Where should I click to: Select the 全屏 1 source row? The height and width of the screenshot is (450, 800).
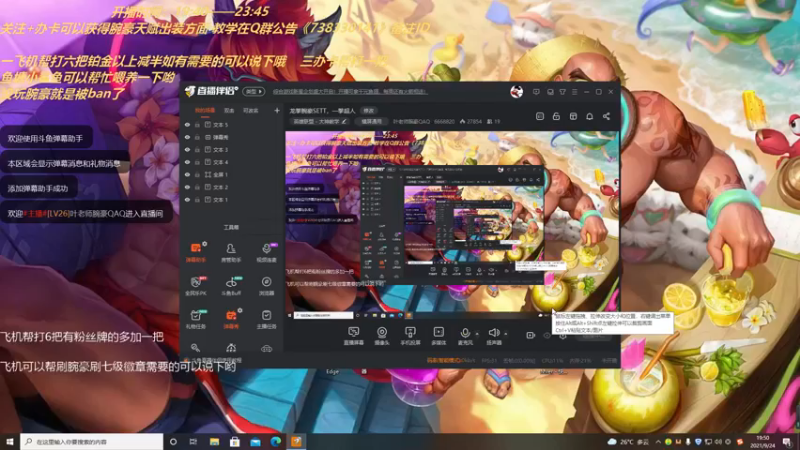[232, 174]
